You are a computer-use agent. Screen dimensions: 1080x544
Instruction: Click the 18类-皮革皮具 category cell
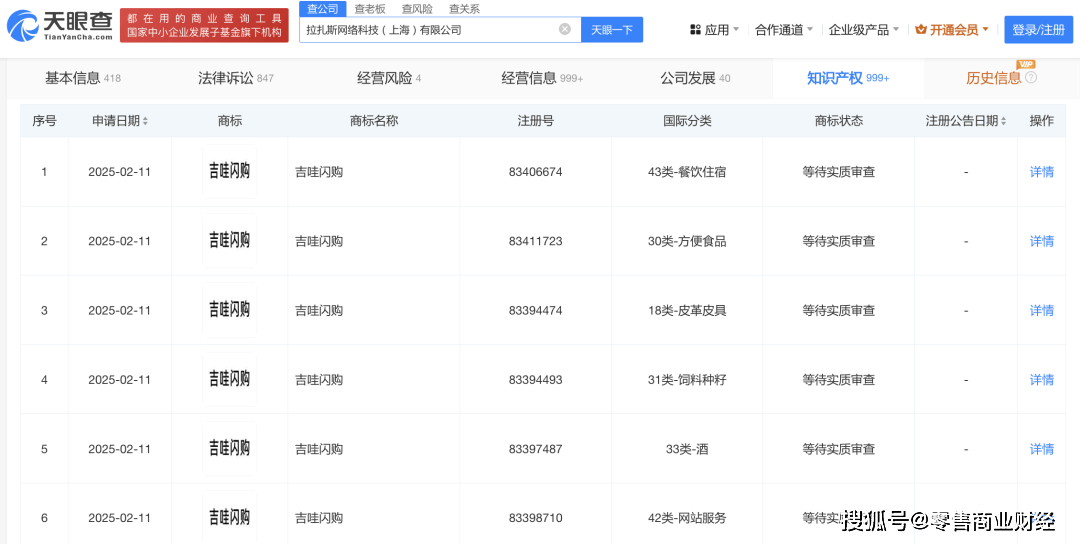coord(687,311)
